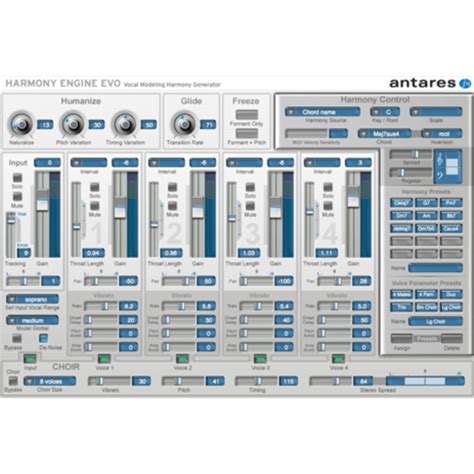Select the Sm Choir voice preset
This screenshot has height=474, width=474.
tap(426, 307)
